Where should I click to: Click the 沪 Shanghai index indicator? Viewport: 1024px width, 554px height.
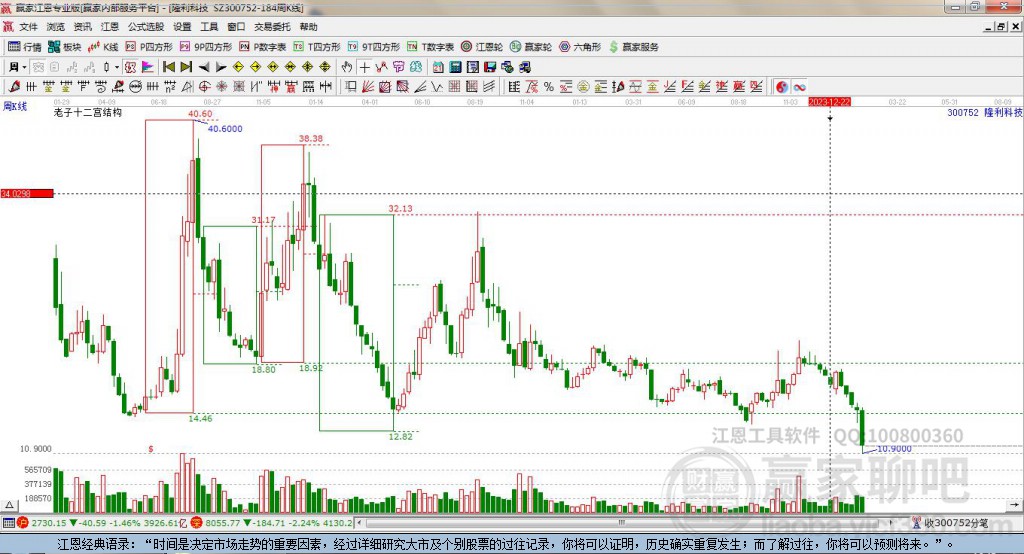click(23, 523)
